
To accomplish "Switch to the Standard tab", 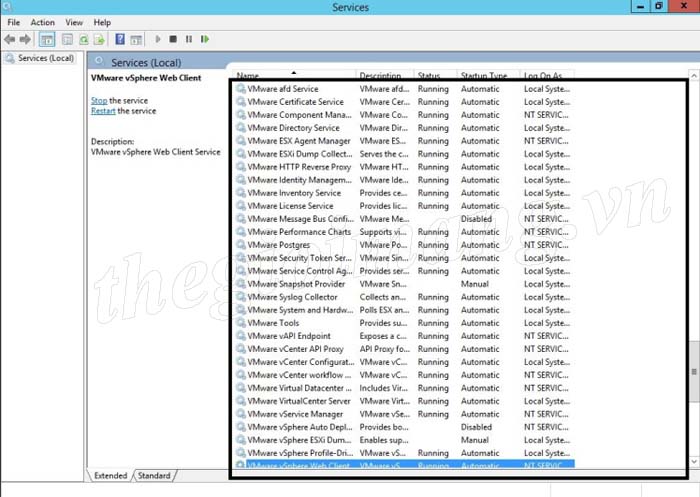I will point(154,476).
